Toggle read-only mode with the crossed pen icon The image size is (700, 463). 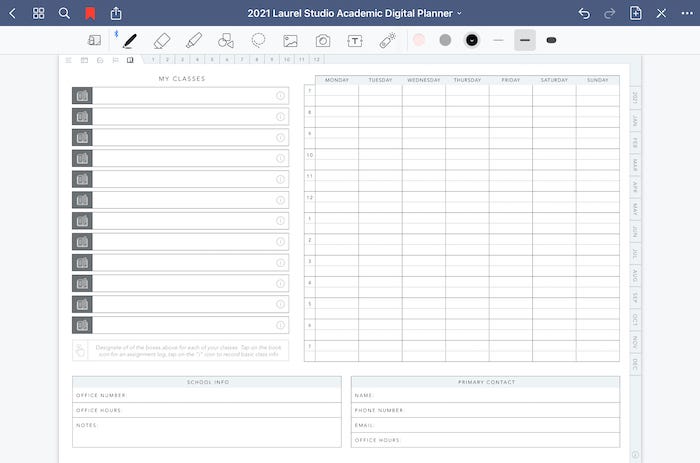pyautogui.click(x=661, y=13)
